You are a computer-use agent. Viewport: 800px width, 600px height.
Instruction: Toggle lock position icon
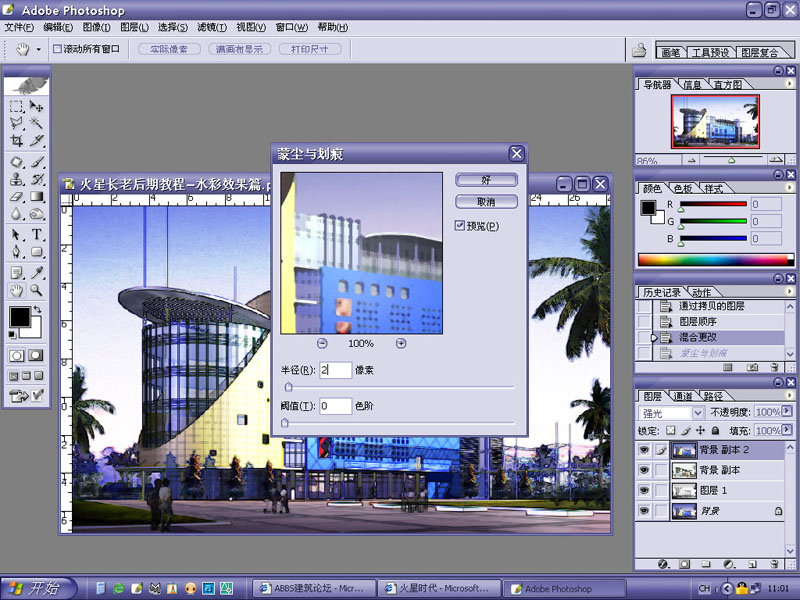point(701,431)
